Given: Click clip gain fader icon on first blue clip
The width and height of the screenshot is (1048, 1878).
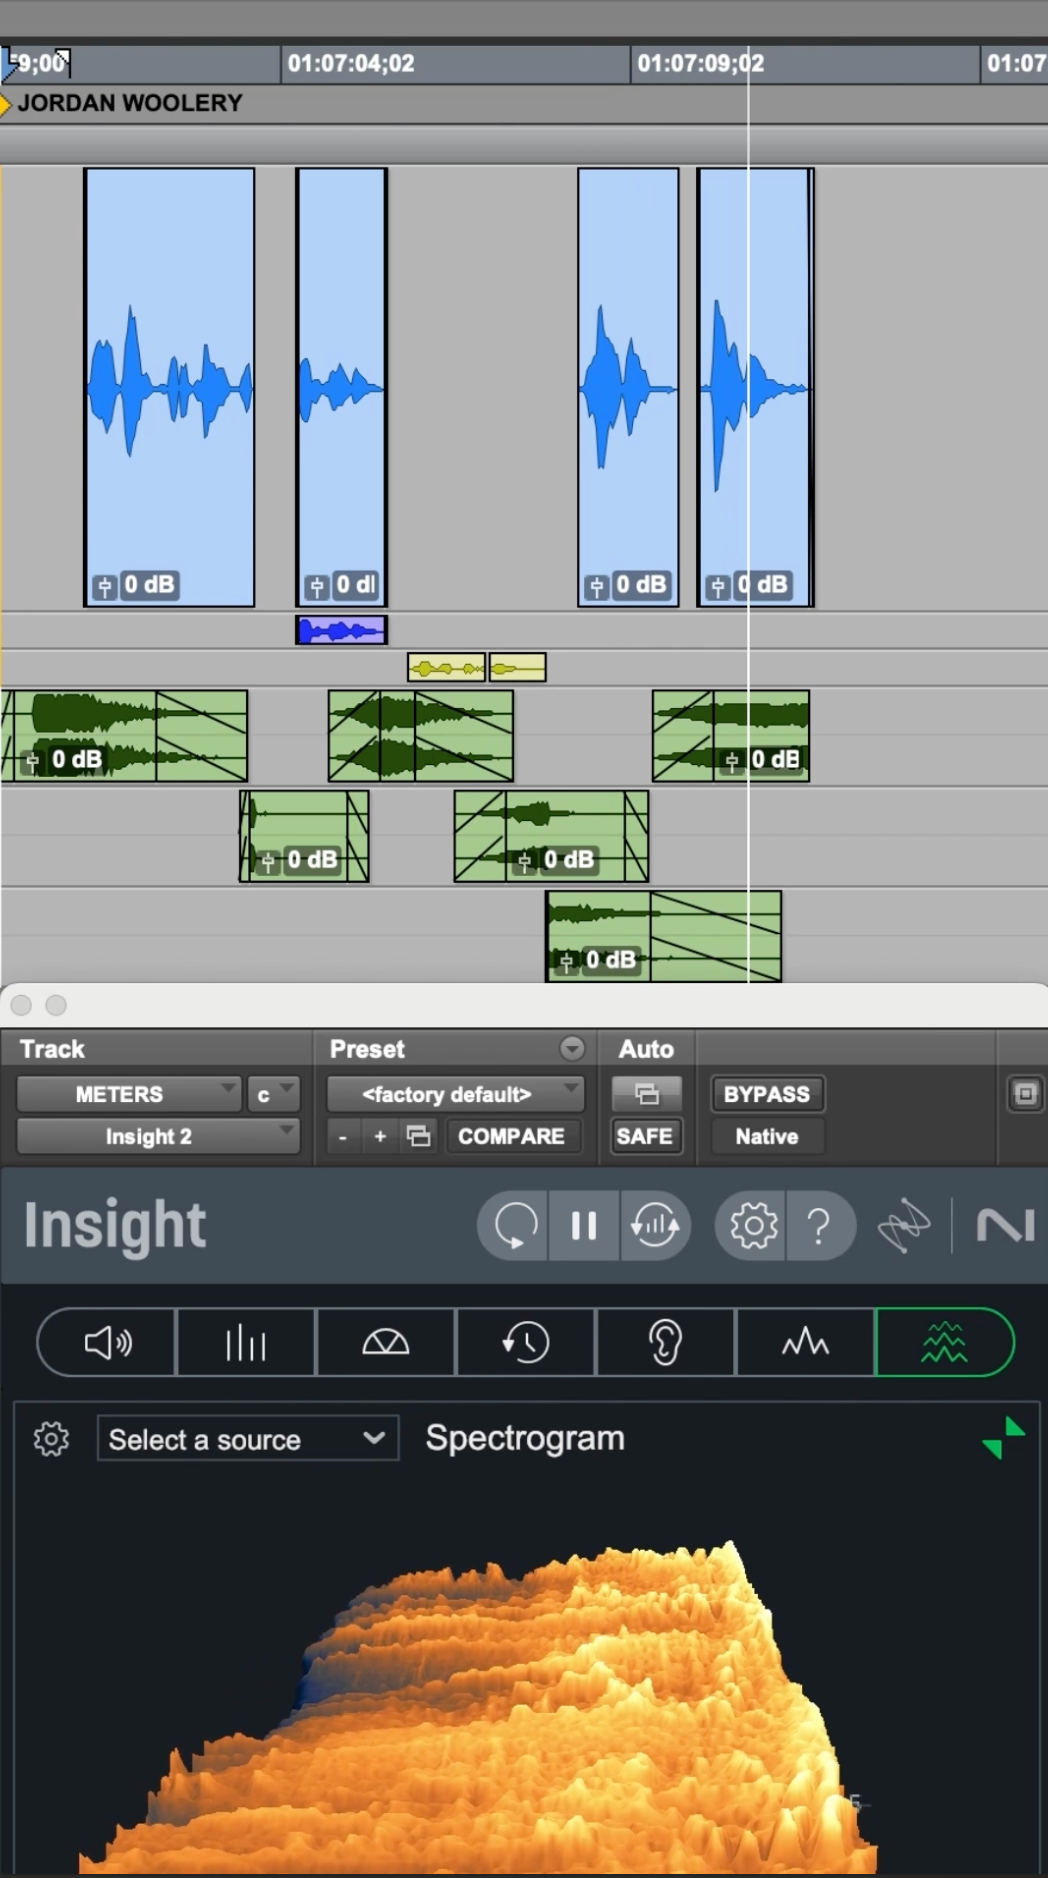Looking at the screenshot, I should coord(105,587).
